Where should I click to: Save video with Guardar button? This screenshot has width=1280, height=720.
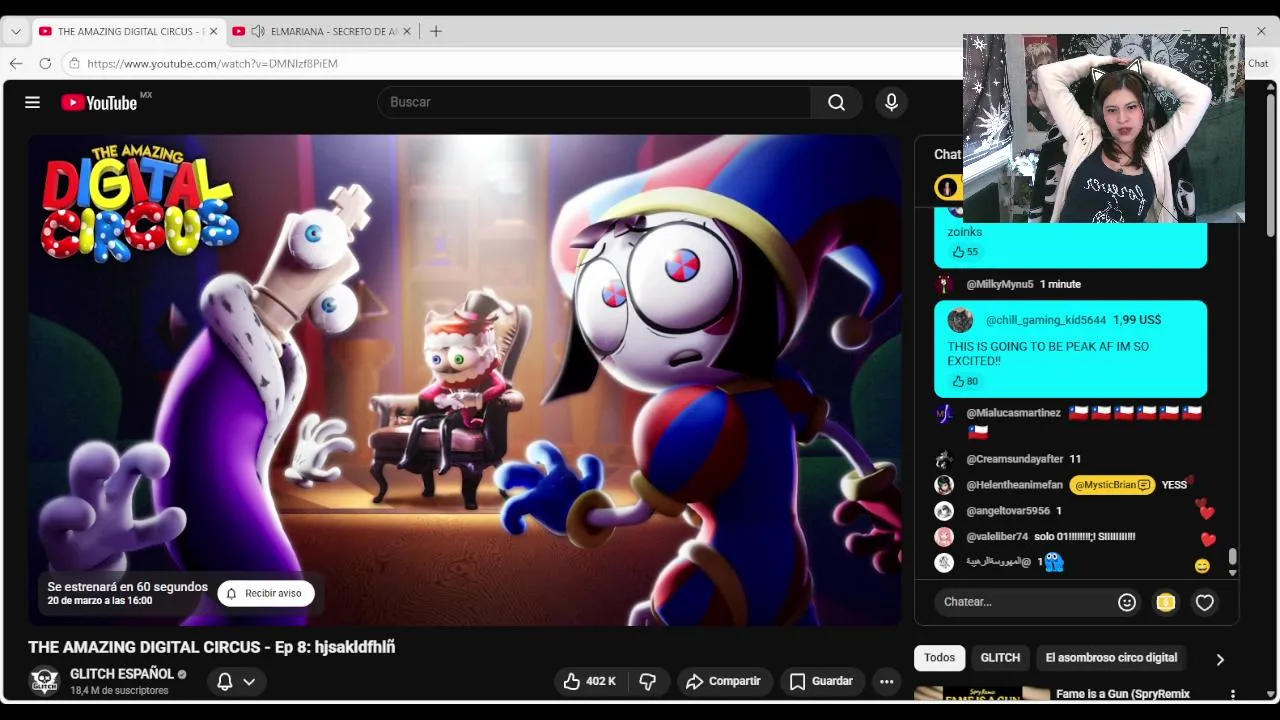pyautogui.click(x=821, y=681)
